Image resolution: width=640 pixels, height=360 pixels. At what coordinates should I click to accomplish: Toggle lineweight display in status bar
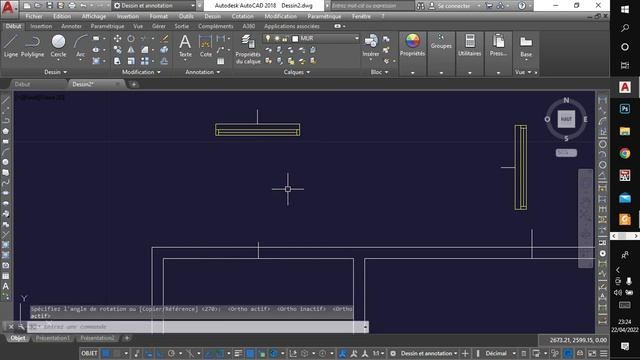tap(238, 353)
